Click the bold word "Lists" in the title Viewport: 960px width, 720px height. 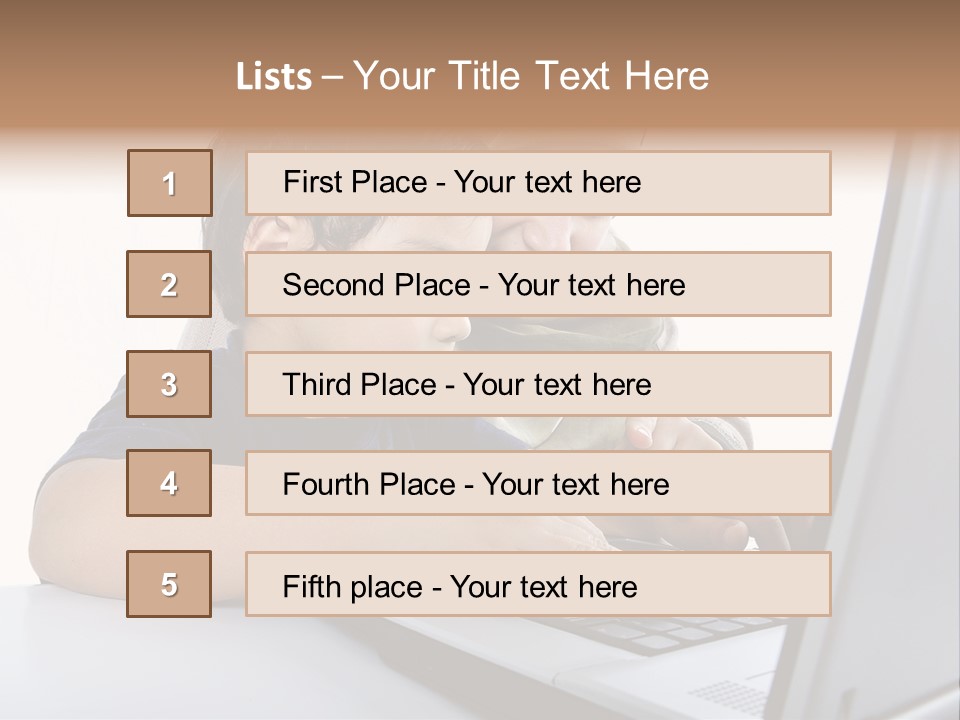coord(274,76)
